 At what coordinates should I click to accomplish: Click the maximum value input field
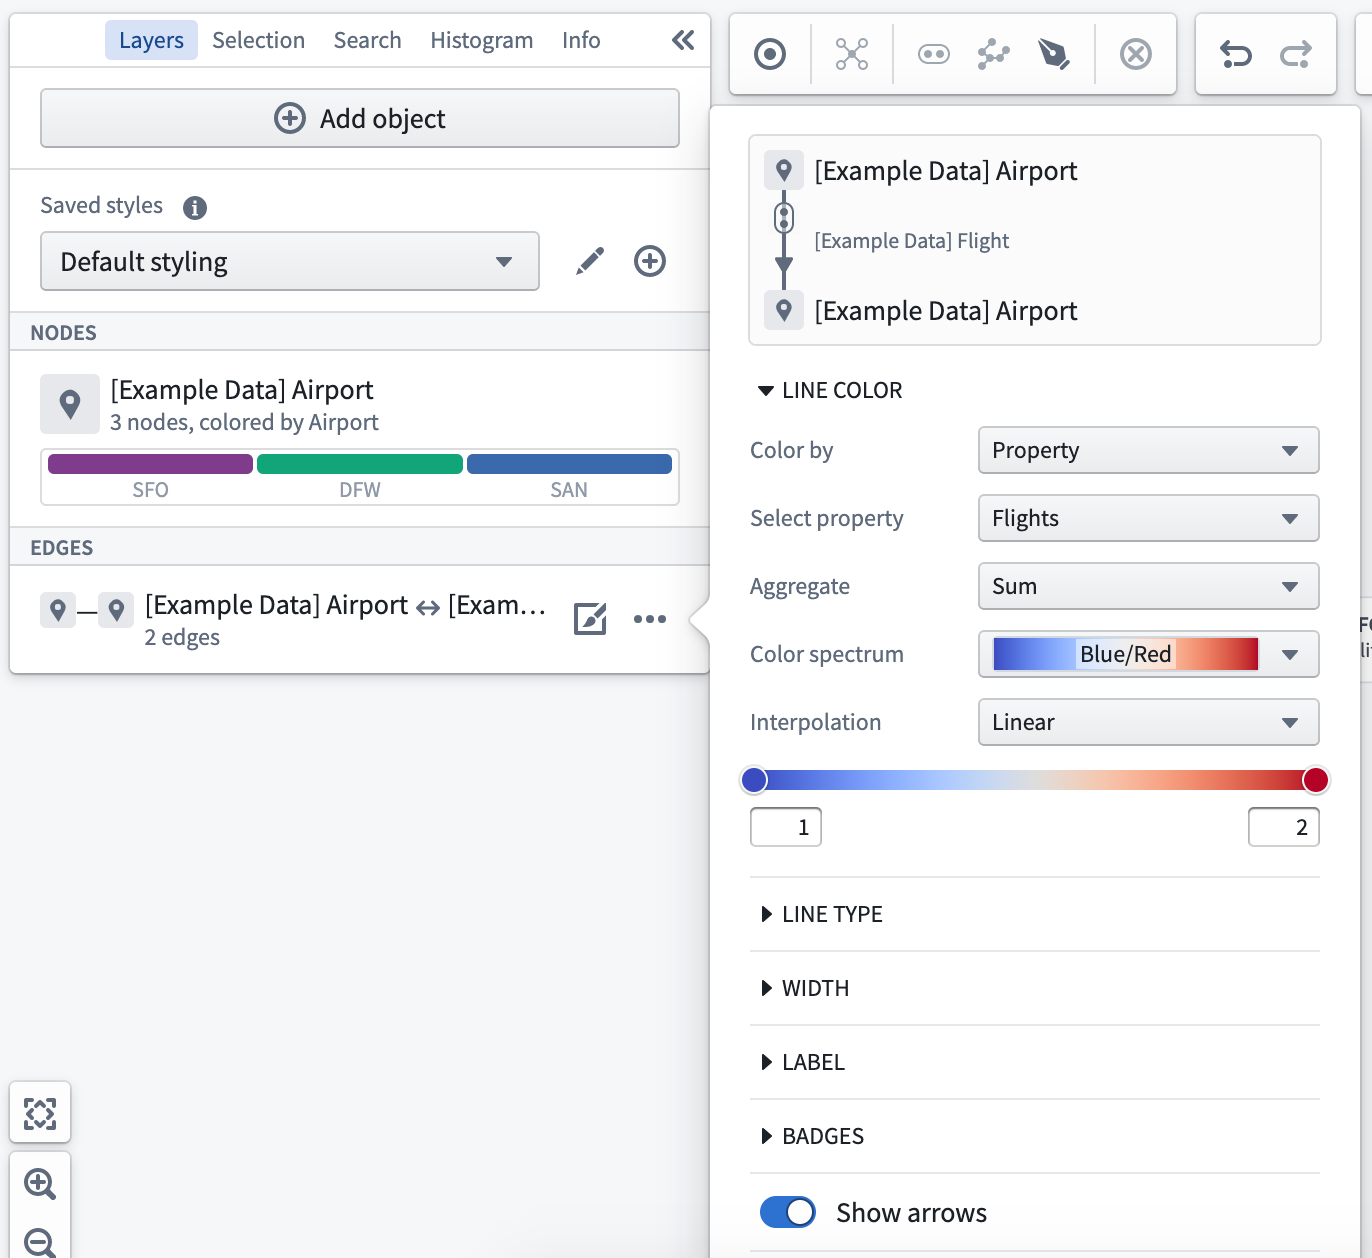pos(1284,827)
